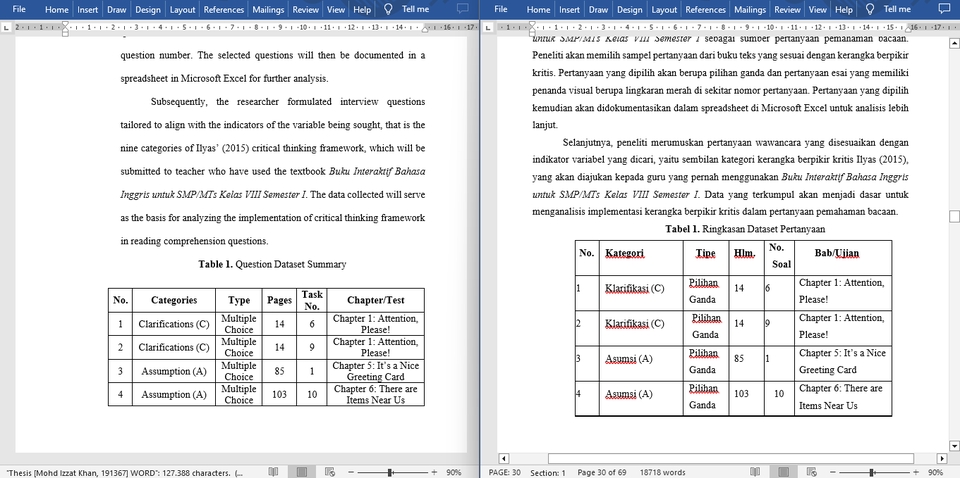
Task: Open the View tab in right window
Action: (x=817, y=9)
